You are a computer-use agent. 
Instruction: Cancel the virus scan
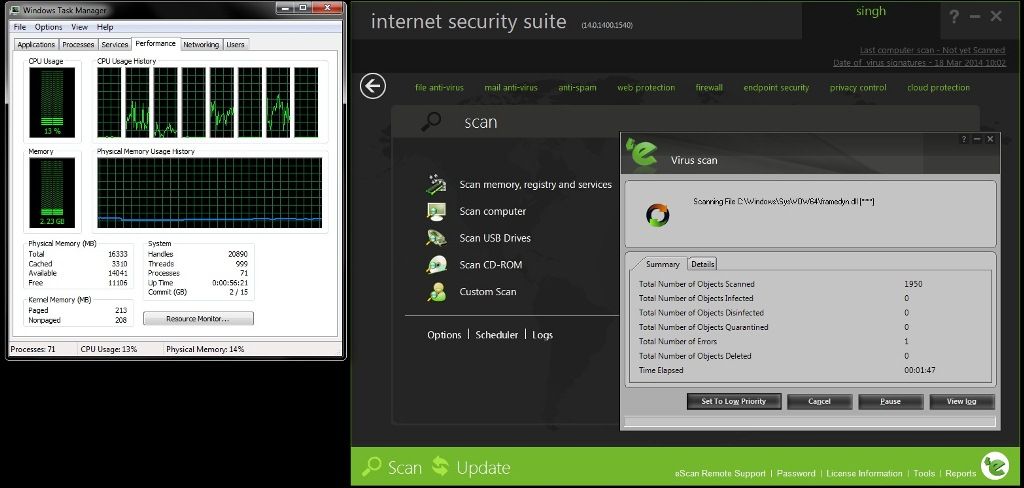(819, 401)
